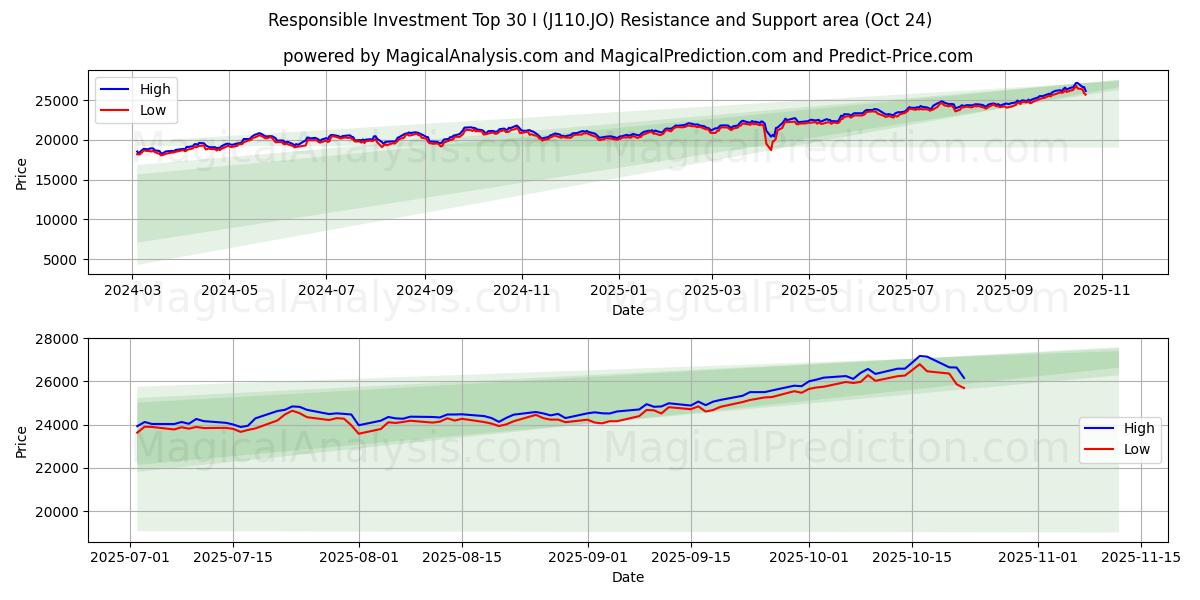Click the red Low line swatch in top legend
The image size is (1200, 600).
click(x=116, y=111)
